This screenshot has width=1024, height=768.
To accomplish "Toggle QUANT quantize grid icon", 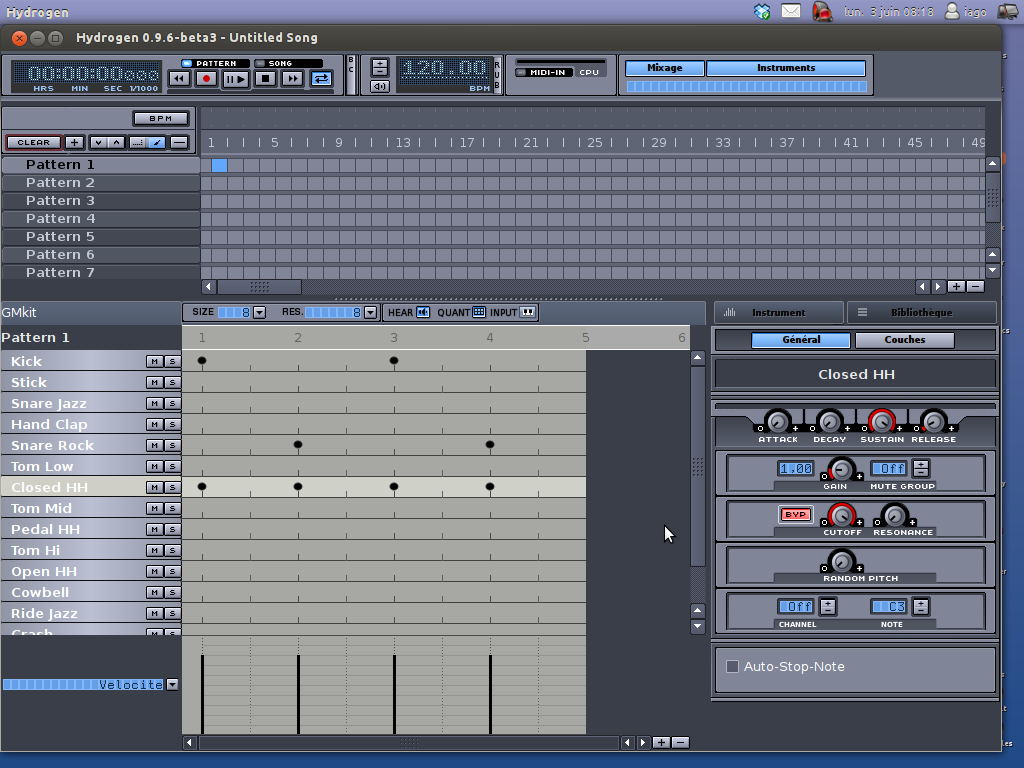I will pyautogui.click(x=479, y=312).
